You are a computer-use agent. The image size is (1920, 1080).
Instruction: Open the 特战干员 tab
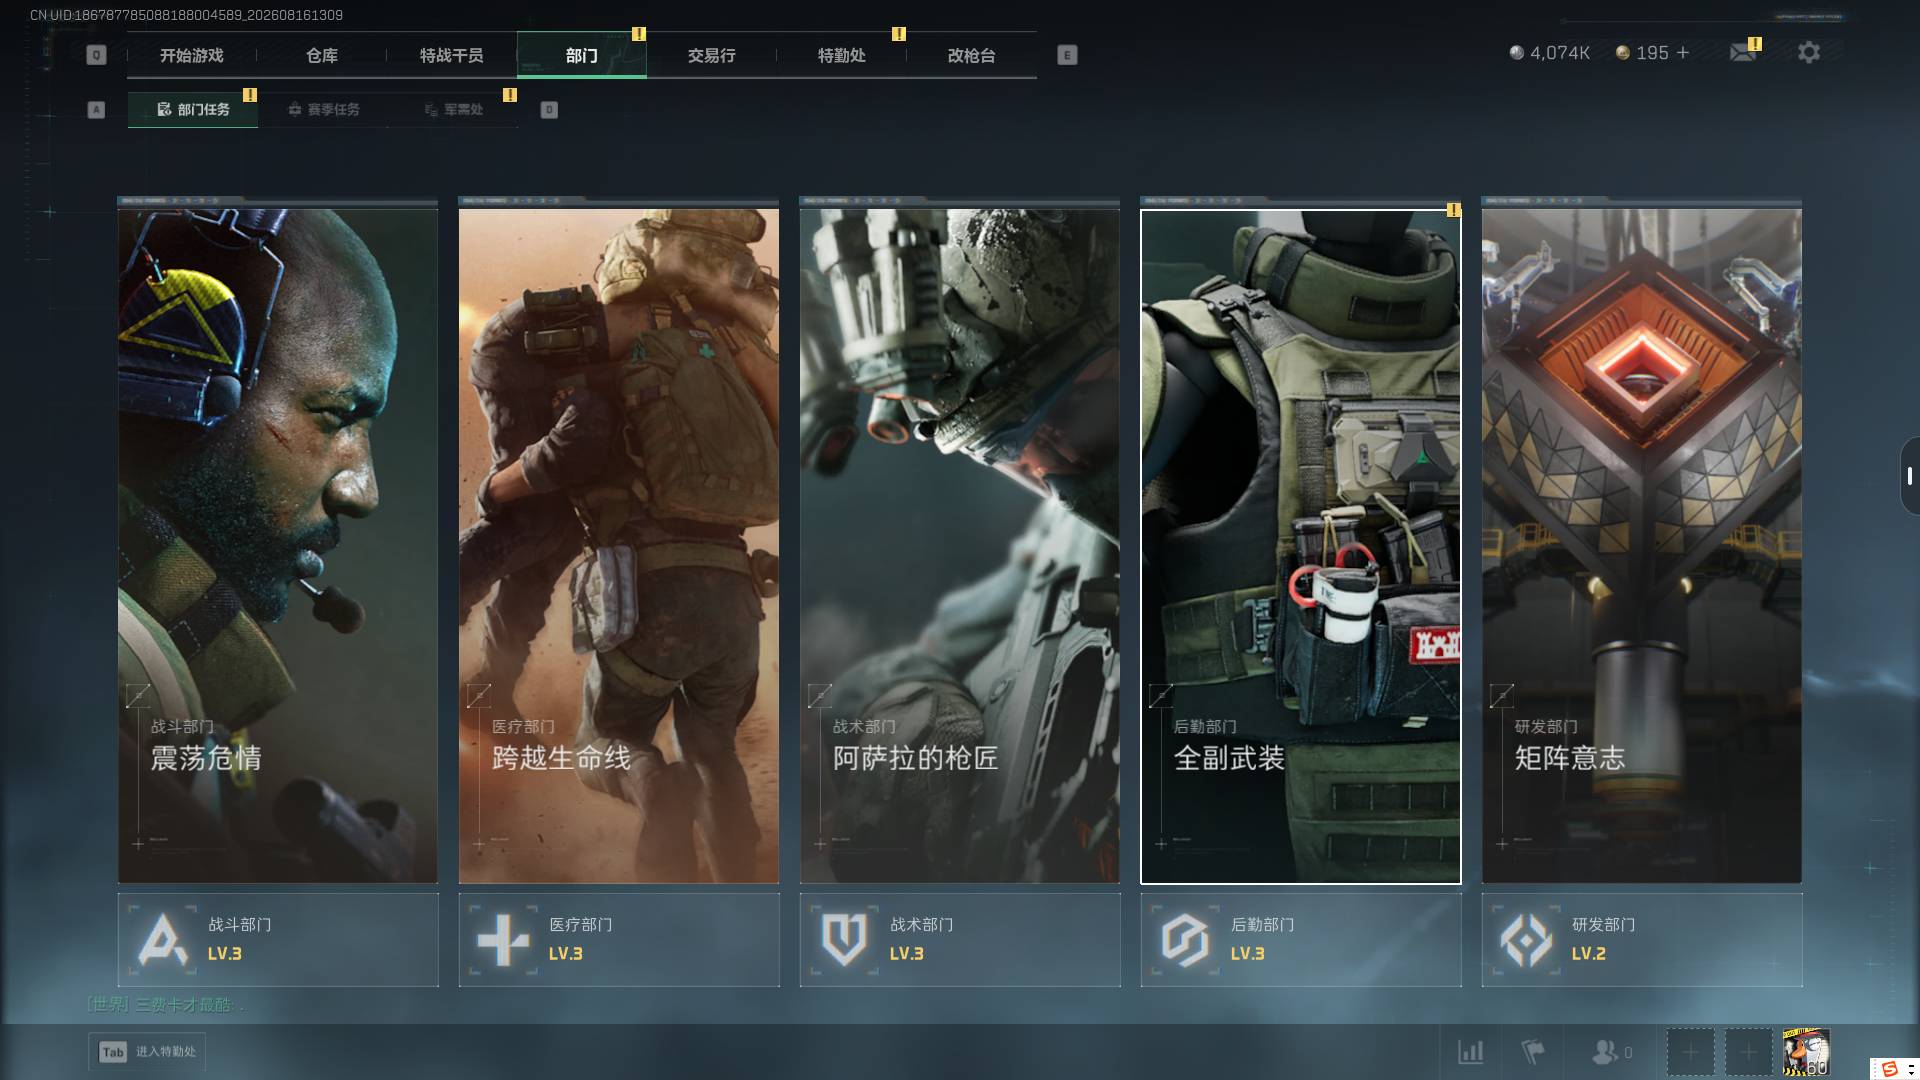(452, 55)
